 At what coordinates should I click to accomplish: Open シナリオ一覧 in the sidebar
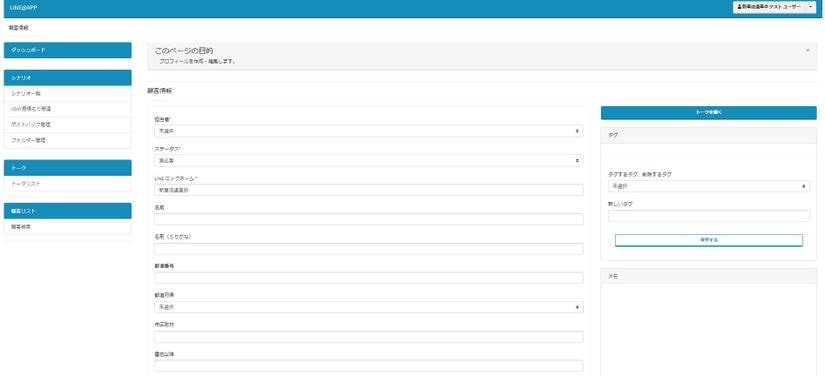[67, 94]
